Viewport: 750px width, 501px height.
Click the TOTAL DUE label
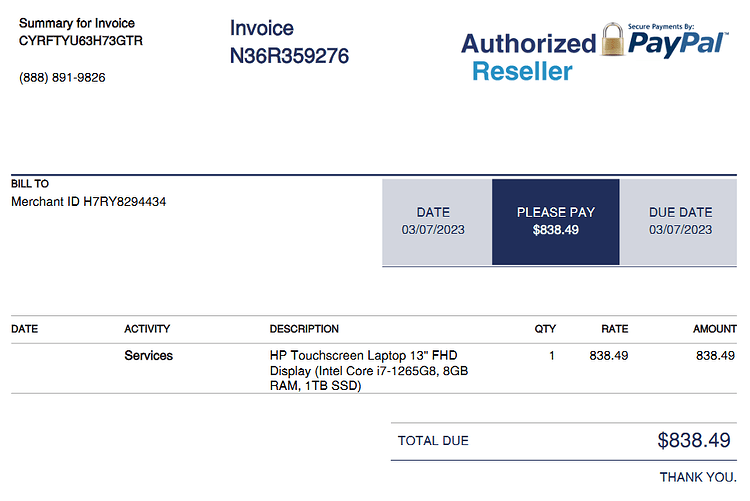tap(433, 441)
